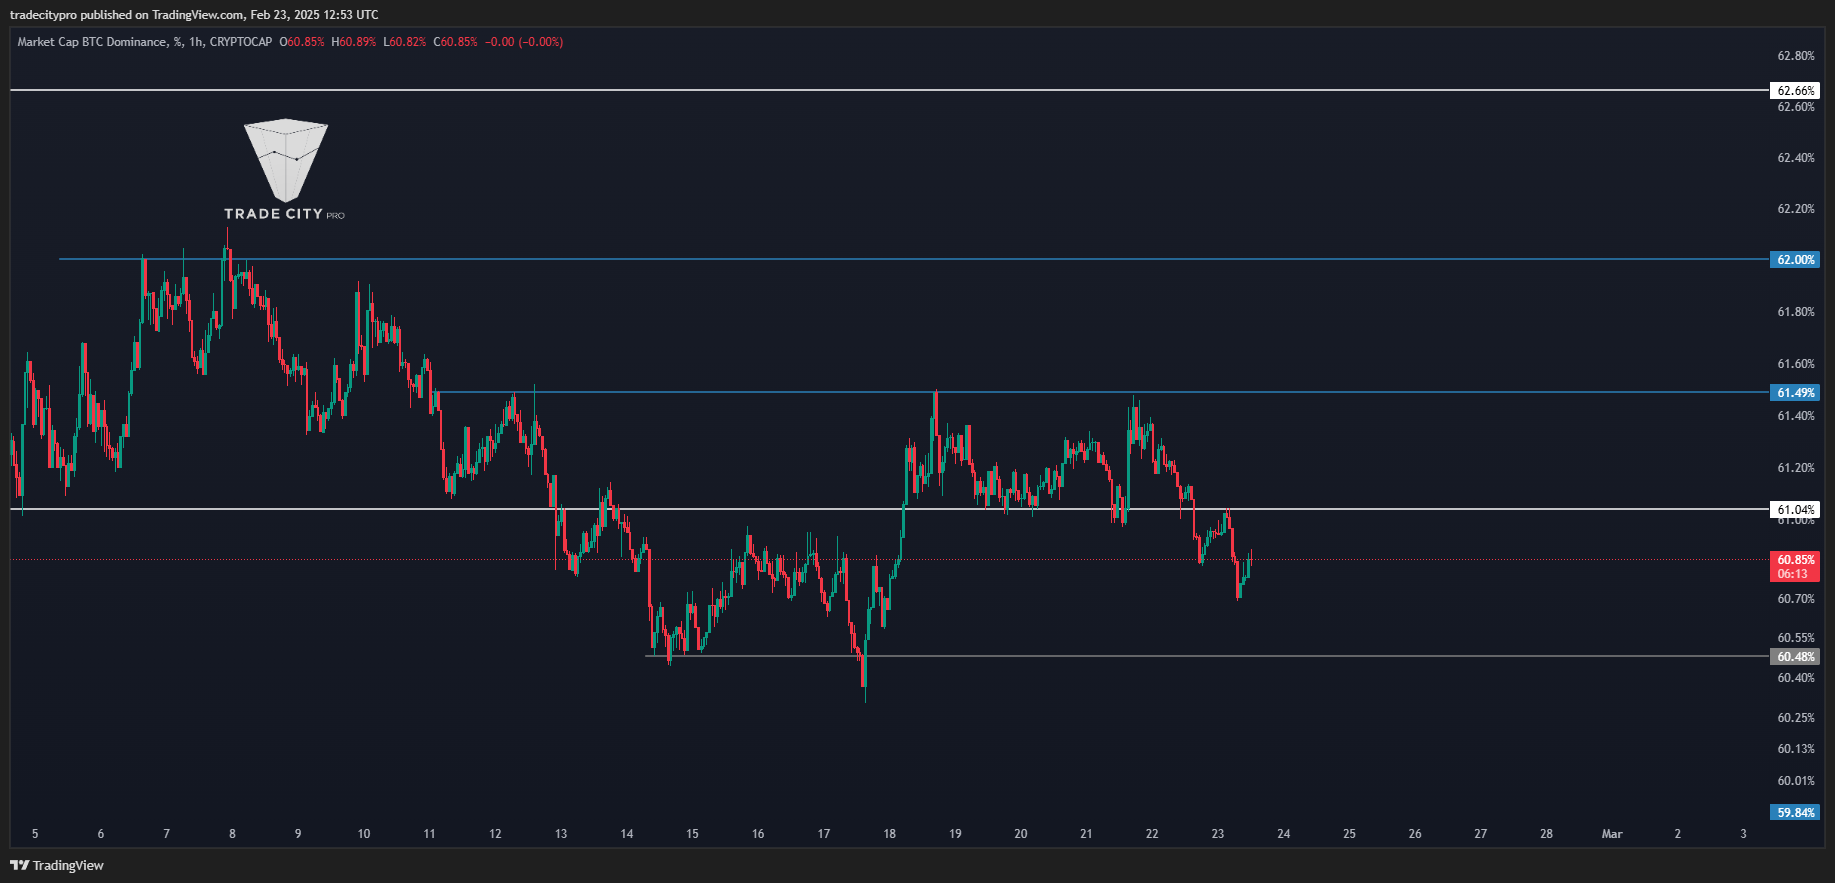Click the close value C60.85%

[456, 42]
